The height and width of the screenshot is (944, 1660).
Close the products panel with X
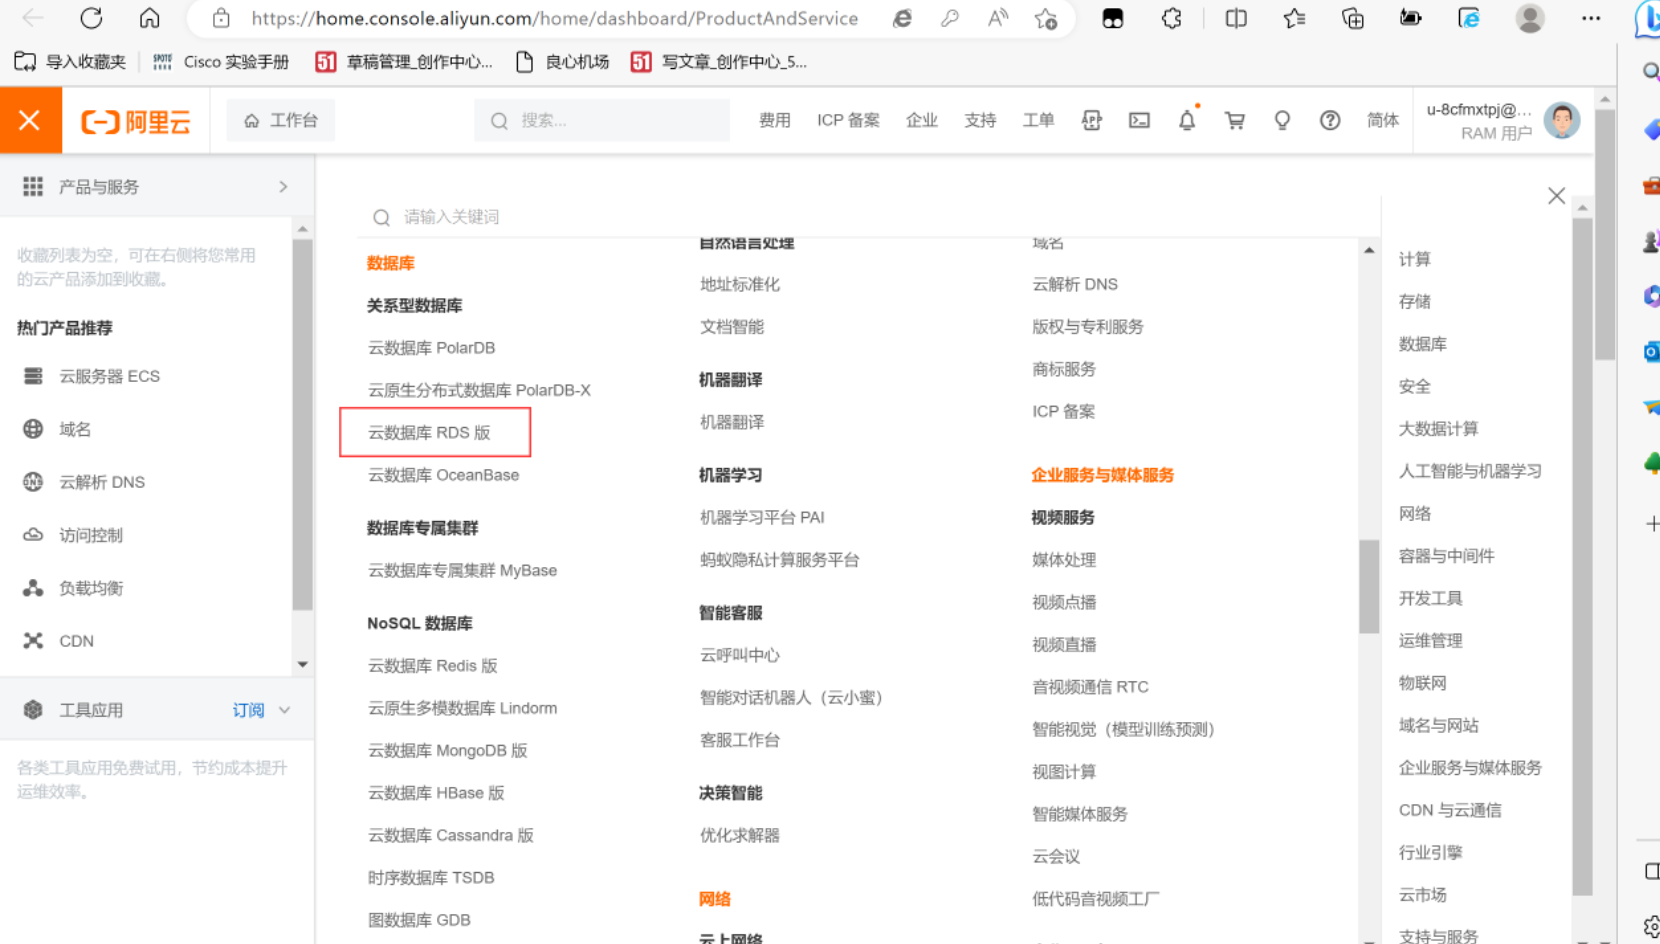coord(1556,196)
